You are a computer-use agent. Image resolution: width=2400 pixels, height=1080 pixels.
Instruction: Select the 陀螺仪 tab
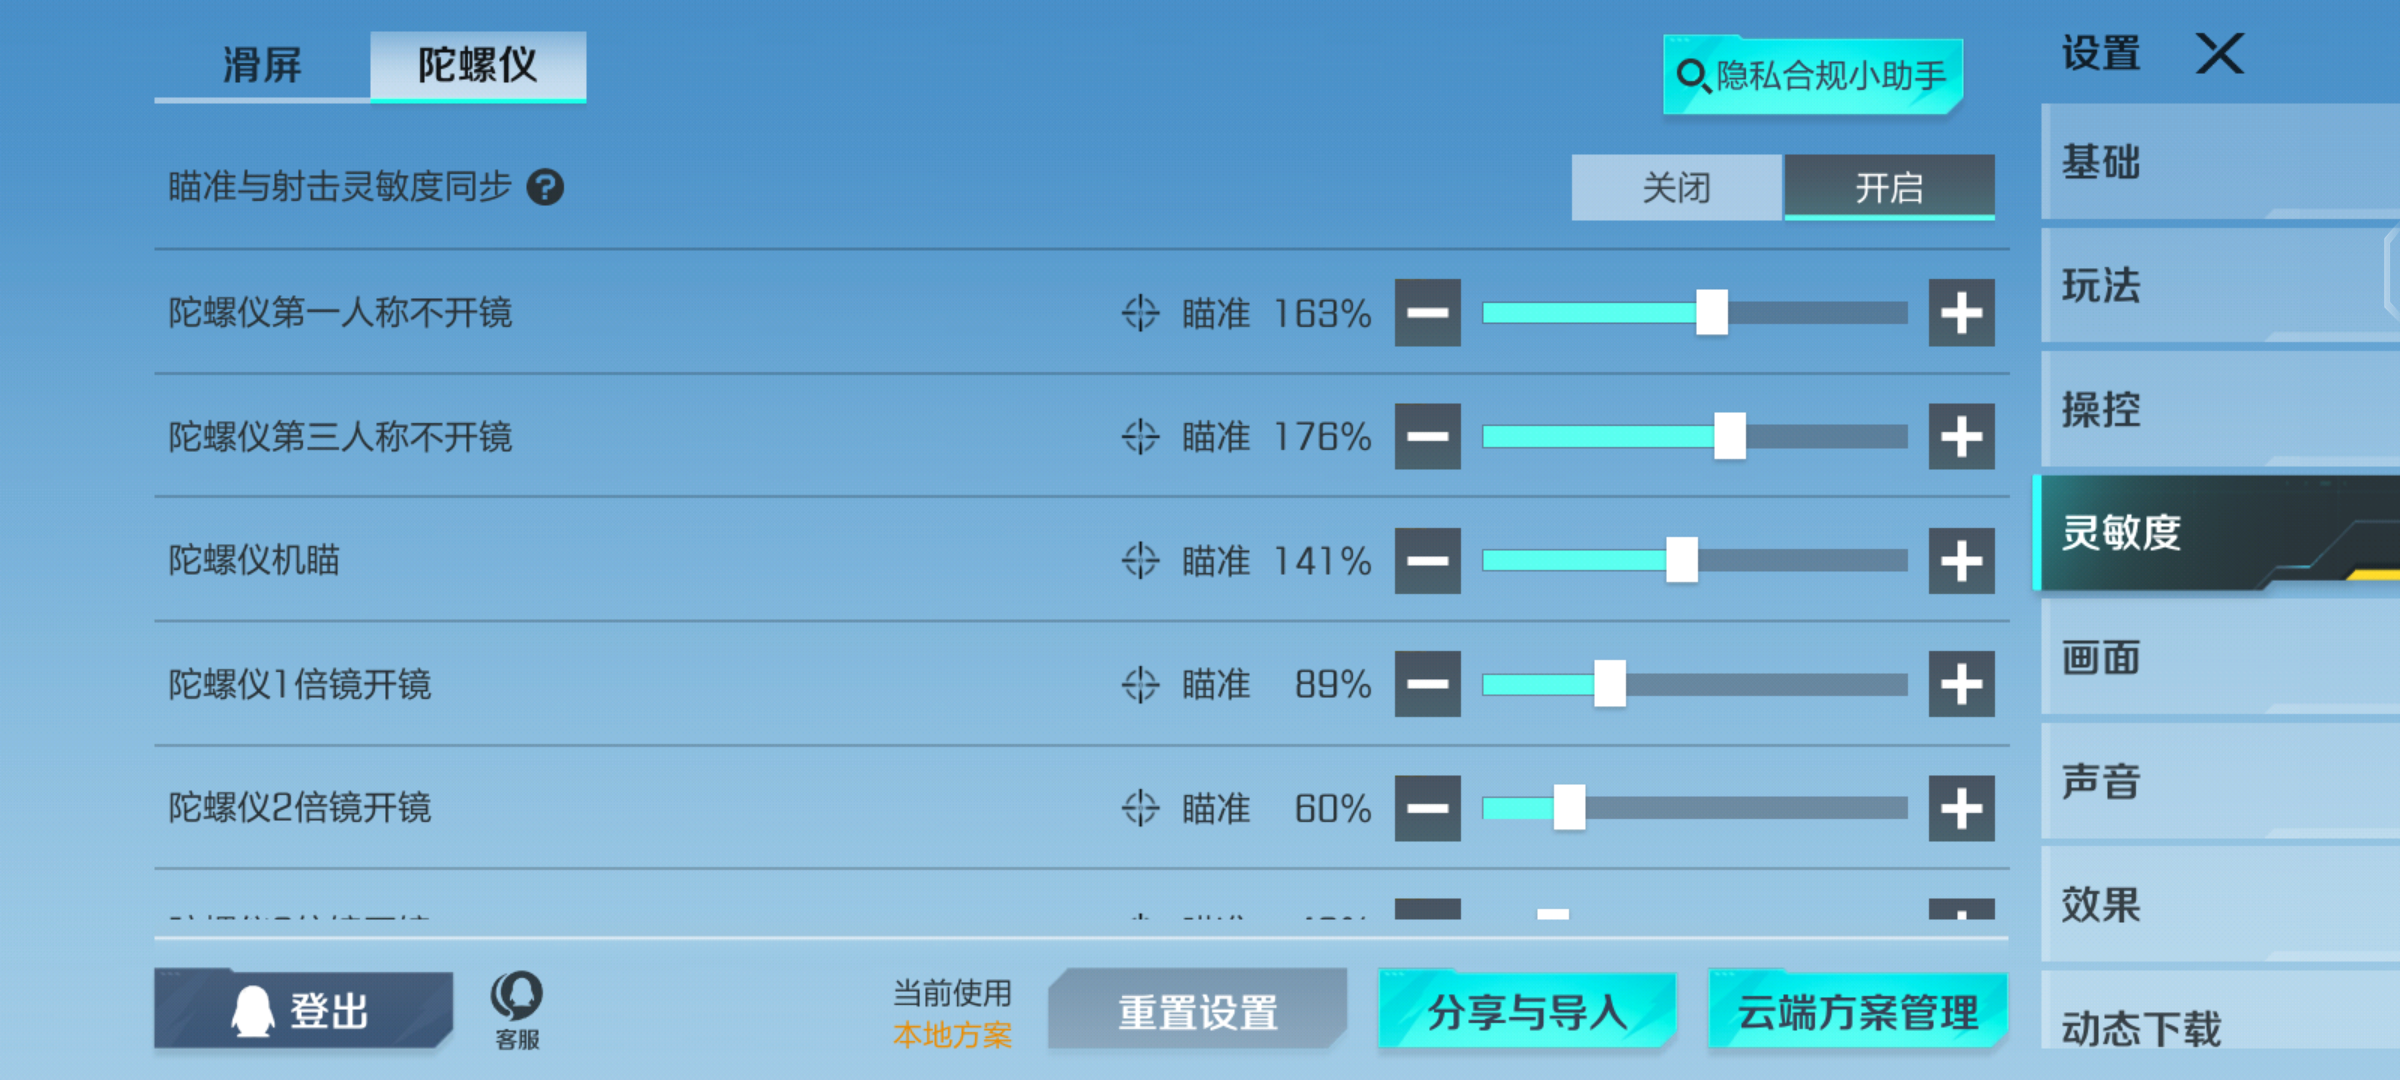(478, 66)
